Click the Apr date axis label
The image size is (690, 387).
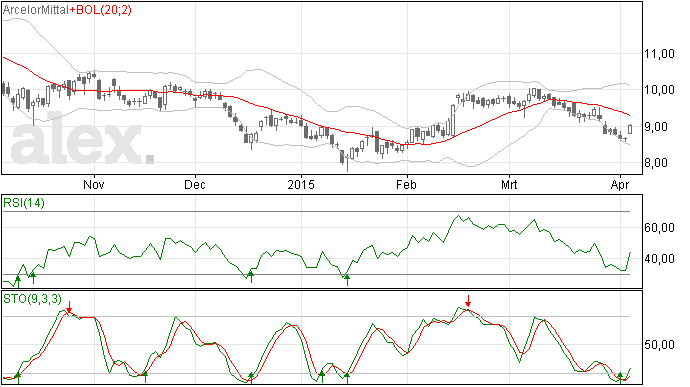(x=620, y=184)
